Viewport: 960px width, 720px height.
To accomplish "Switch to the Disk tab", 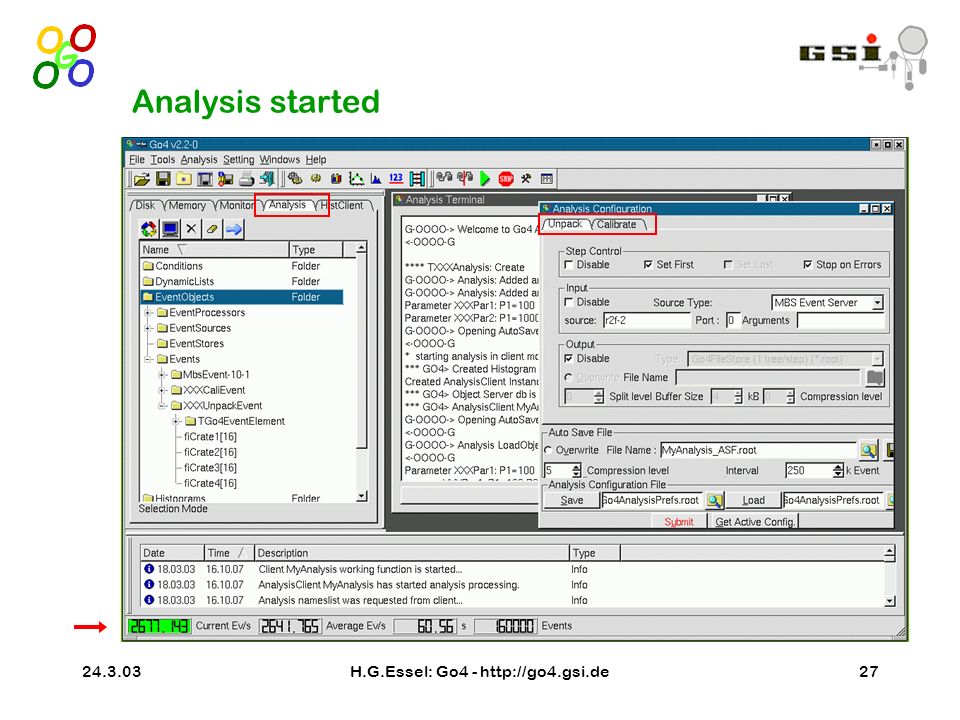I will pos(145,206).
